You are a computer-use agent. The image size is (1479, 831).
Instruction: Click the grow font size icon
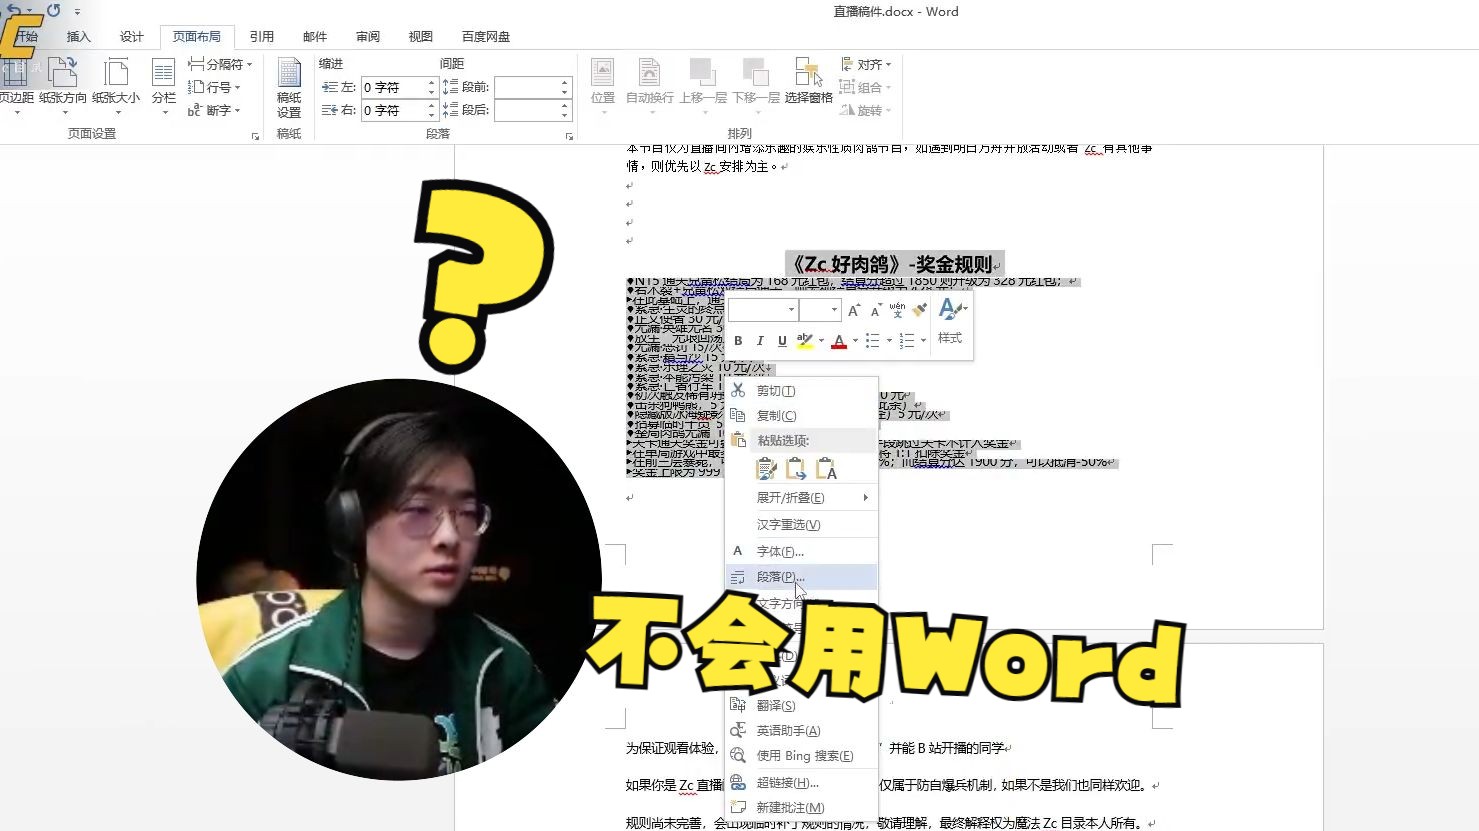point(854,310)
